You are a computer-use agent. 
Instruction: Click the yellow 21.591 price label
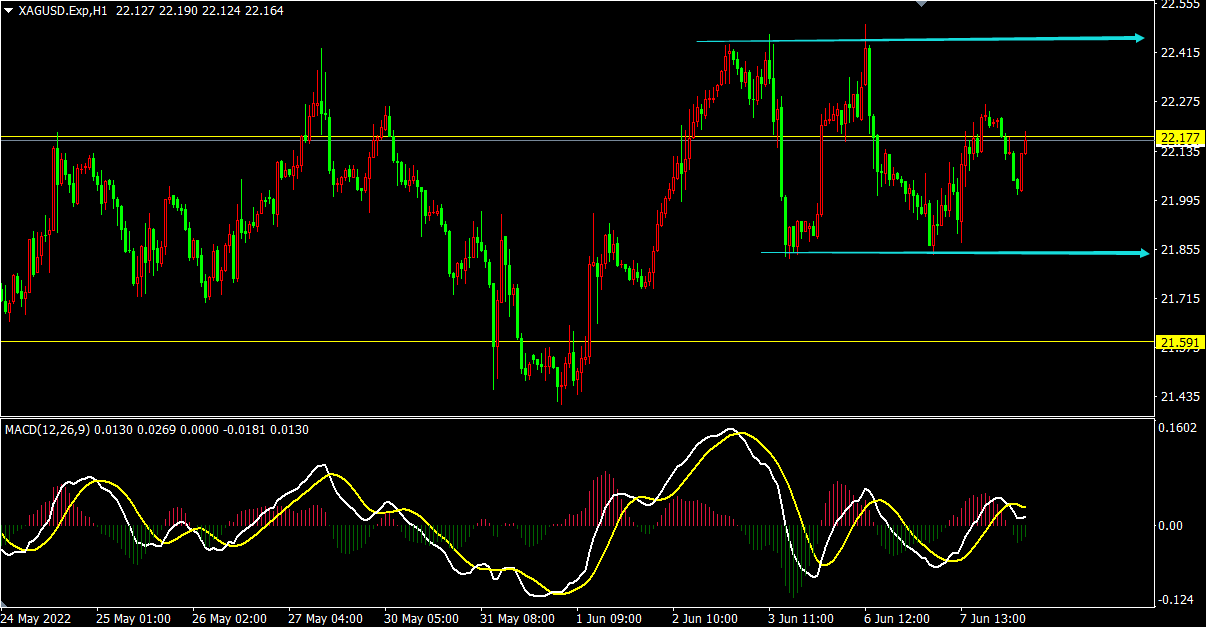[1179, 342]
